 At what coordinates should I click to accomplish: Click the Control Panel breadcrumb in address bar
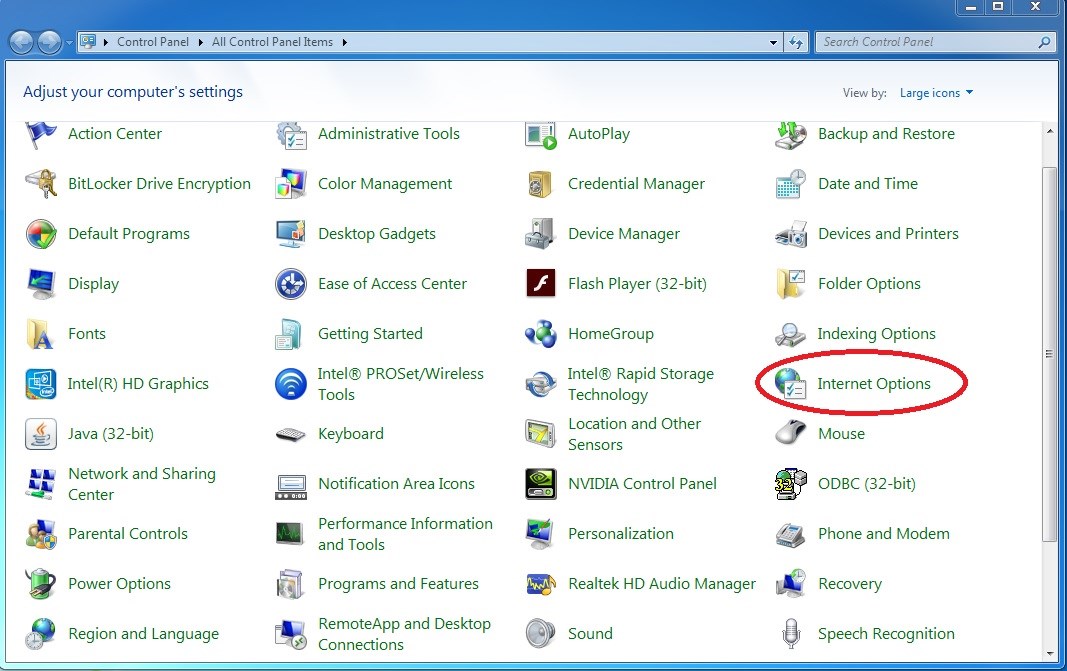[x=151, y=42]
